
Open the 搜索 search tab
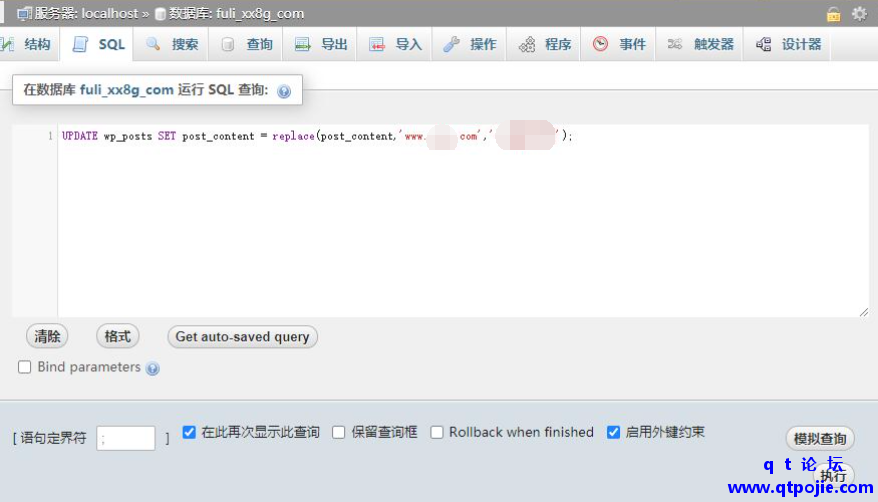pyautogui.click(x=172, y=44)
